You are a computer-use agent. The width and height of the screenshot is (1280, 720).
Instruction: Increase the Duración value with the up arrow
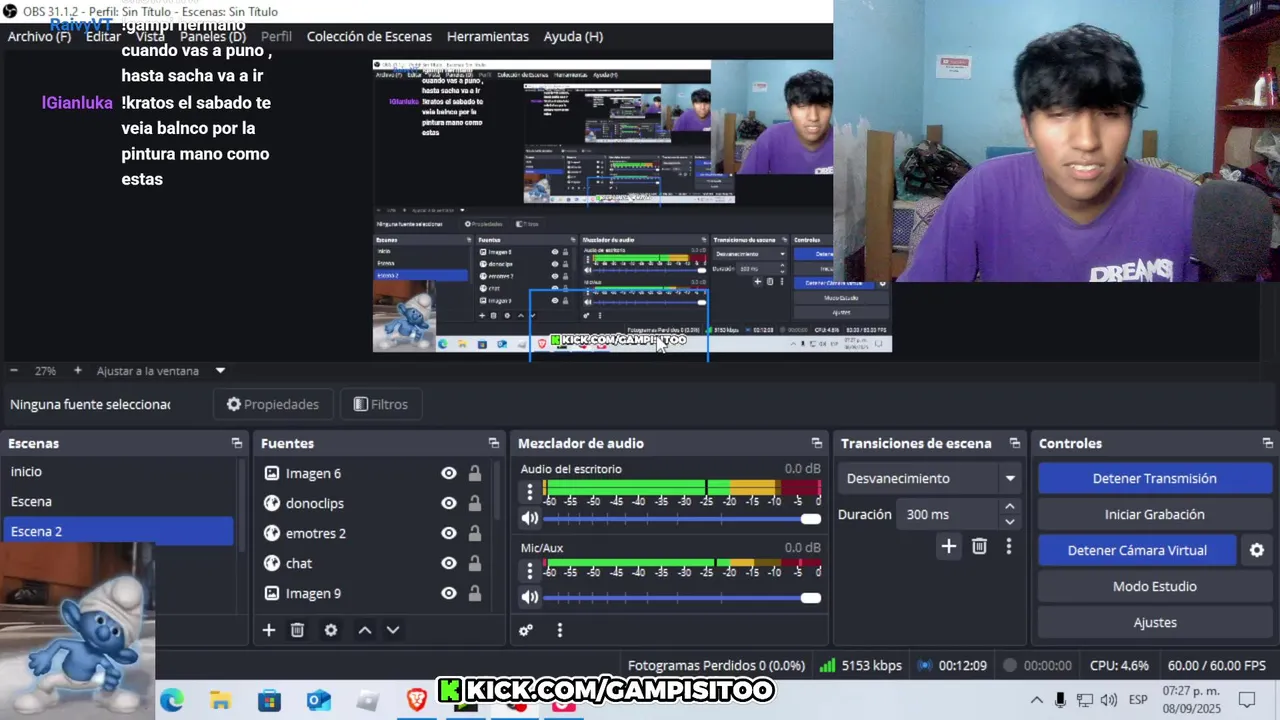point(1010,507)
